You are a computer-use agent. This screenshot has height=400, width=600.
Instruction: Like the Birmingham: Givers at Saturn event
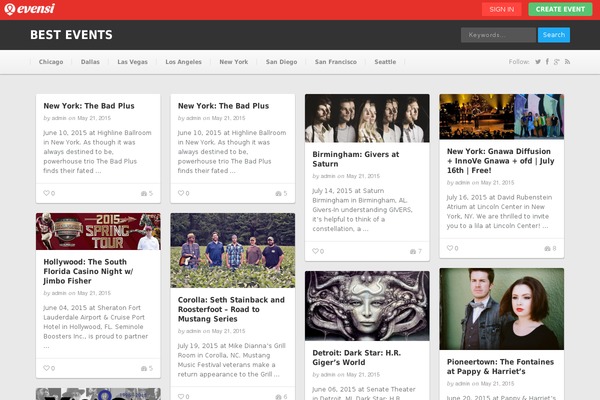tap(318, 251)
